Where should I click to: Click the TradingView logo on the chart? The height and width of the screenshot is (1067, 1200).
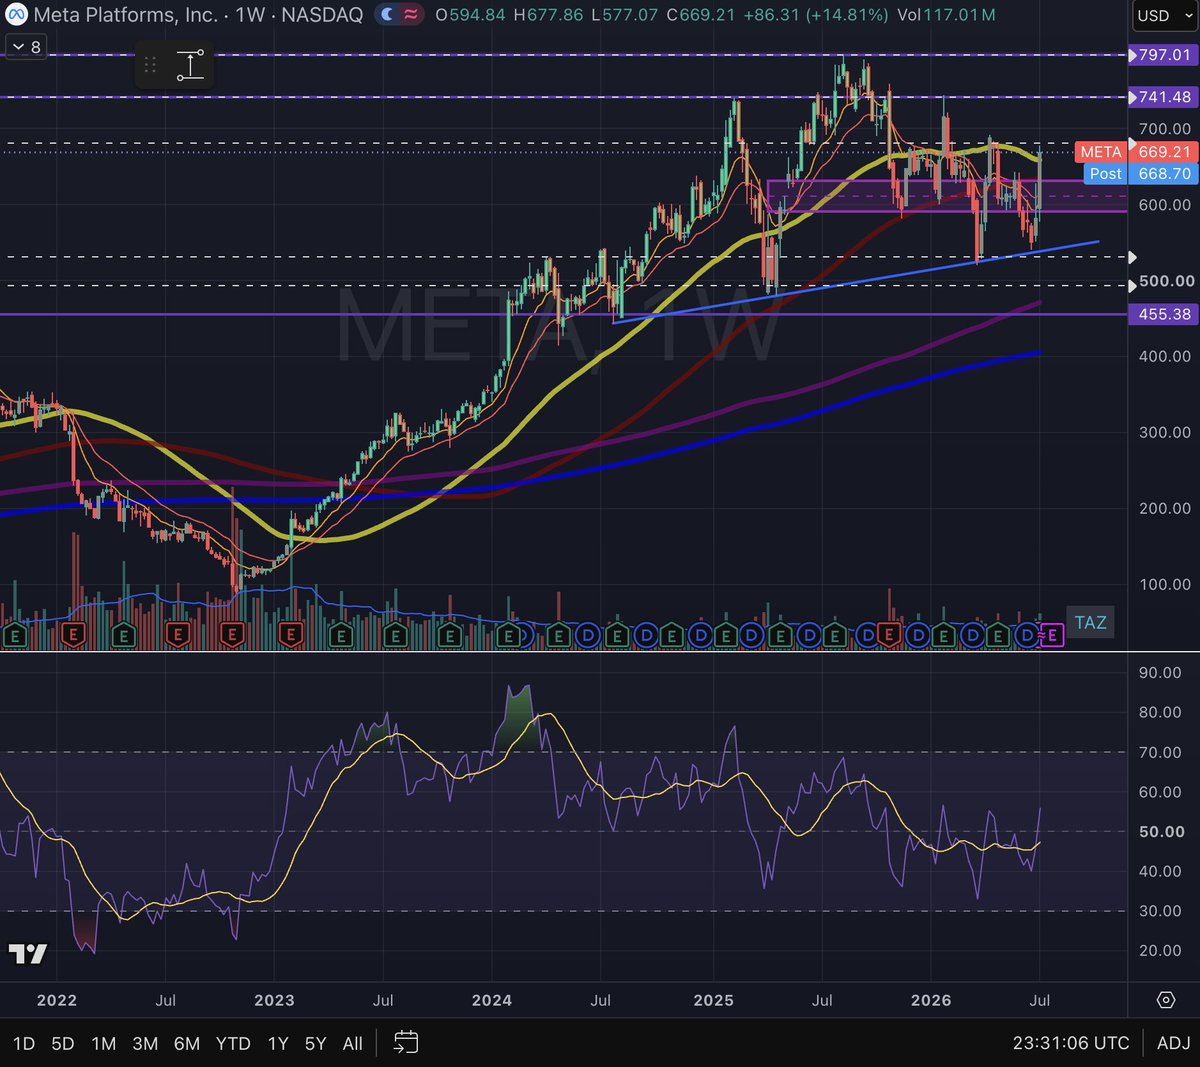(27, 954)
